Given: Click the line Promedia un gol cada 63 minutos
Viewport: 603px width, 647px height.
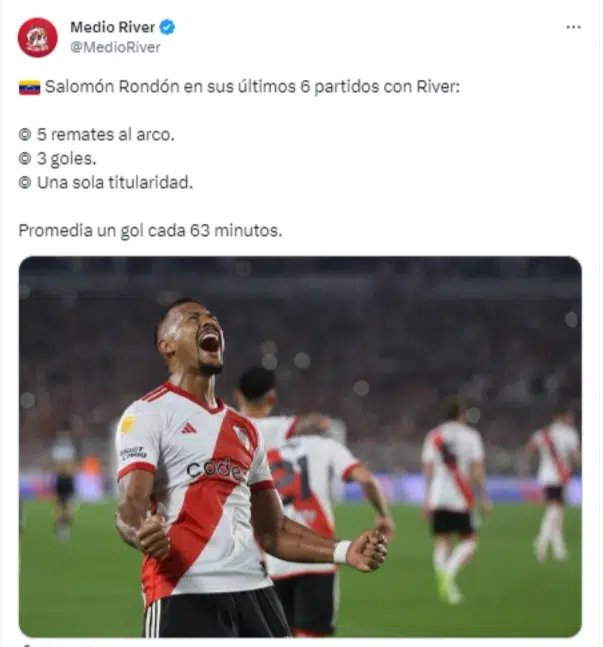Looking at the screenshot, I should (x=150, y=231).
